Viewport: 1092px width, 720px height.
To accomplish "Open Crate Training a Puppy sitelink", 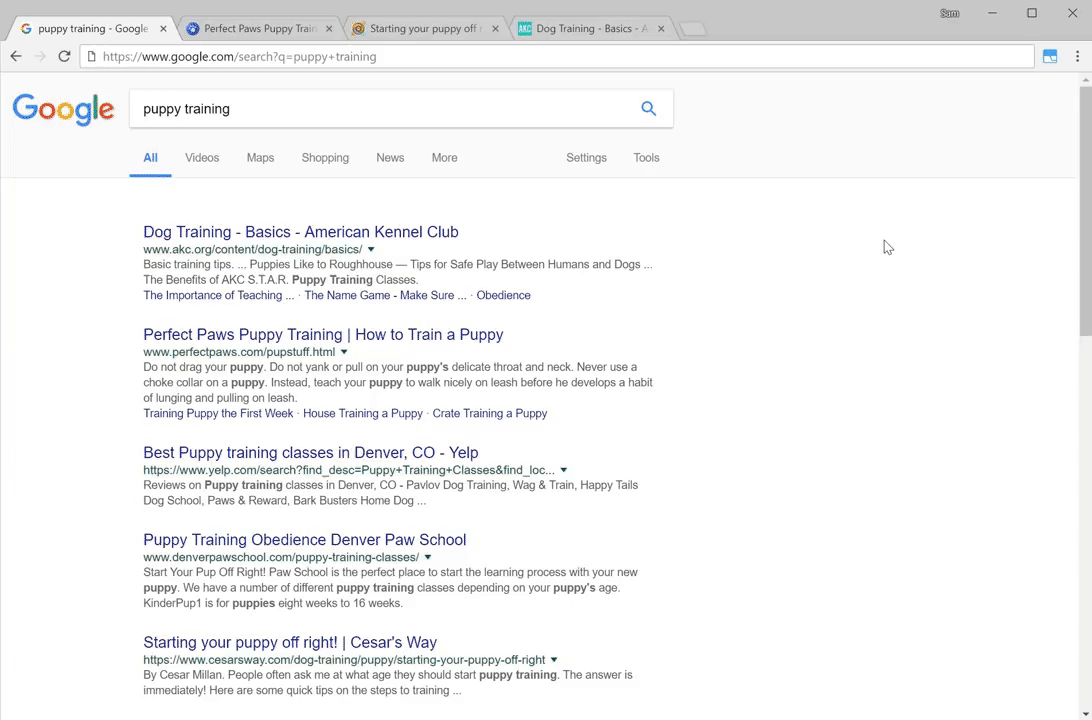I will click(490, 413).
